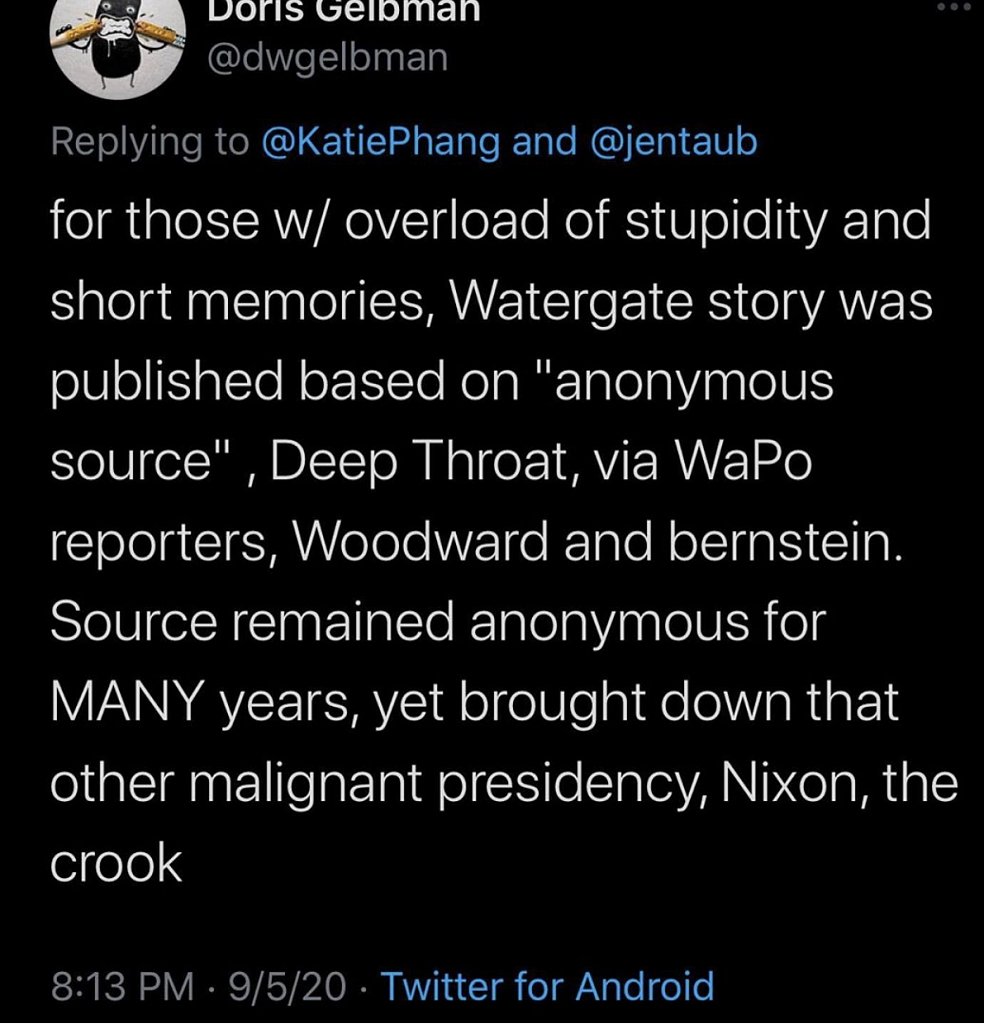This screenshot has width=984, height=1024.
Task: Click the 9/5/20 date
Action: 287,986
